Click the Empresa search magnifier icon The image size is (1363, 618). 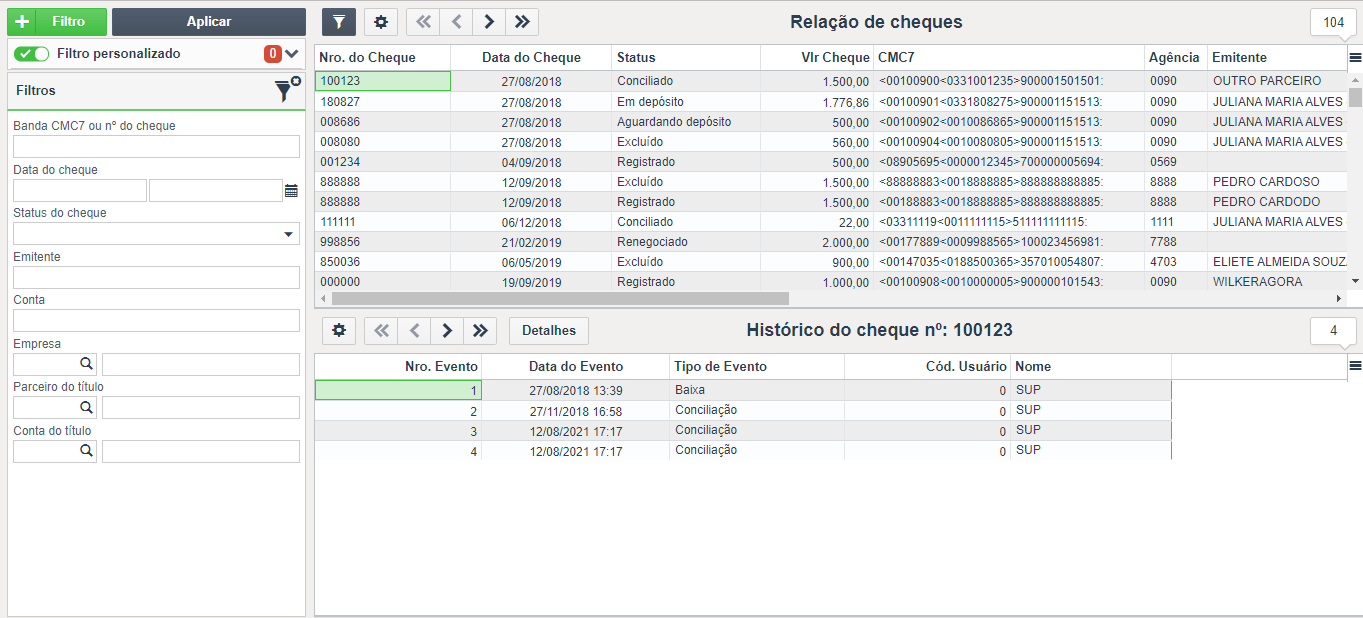click(x=87, y=364)
